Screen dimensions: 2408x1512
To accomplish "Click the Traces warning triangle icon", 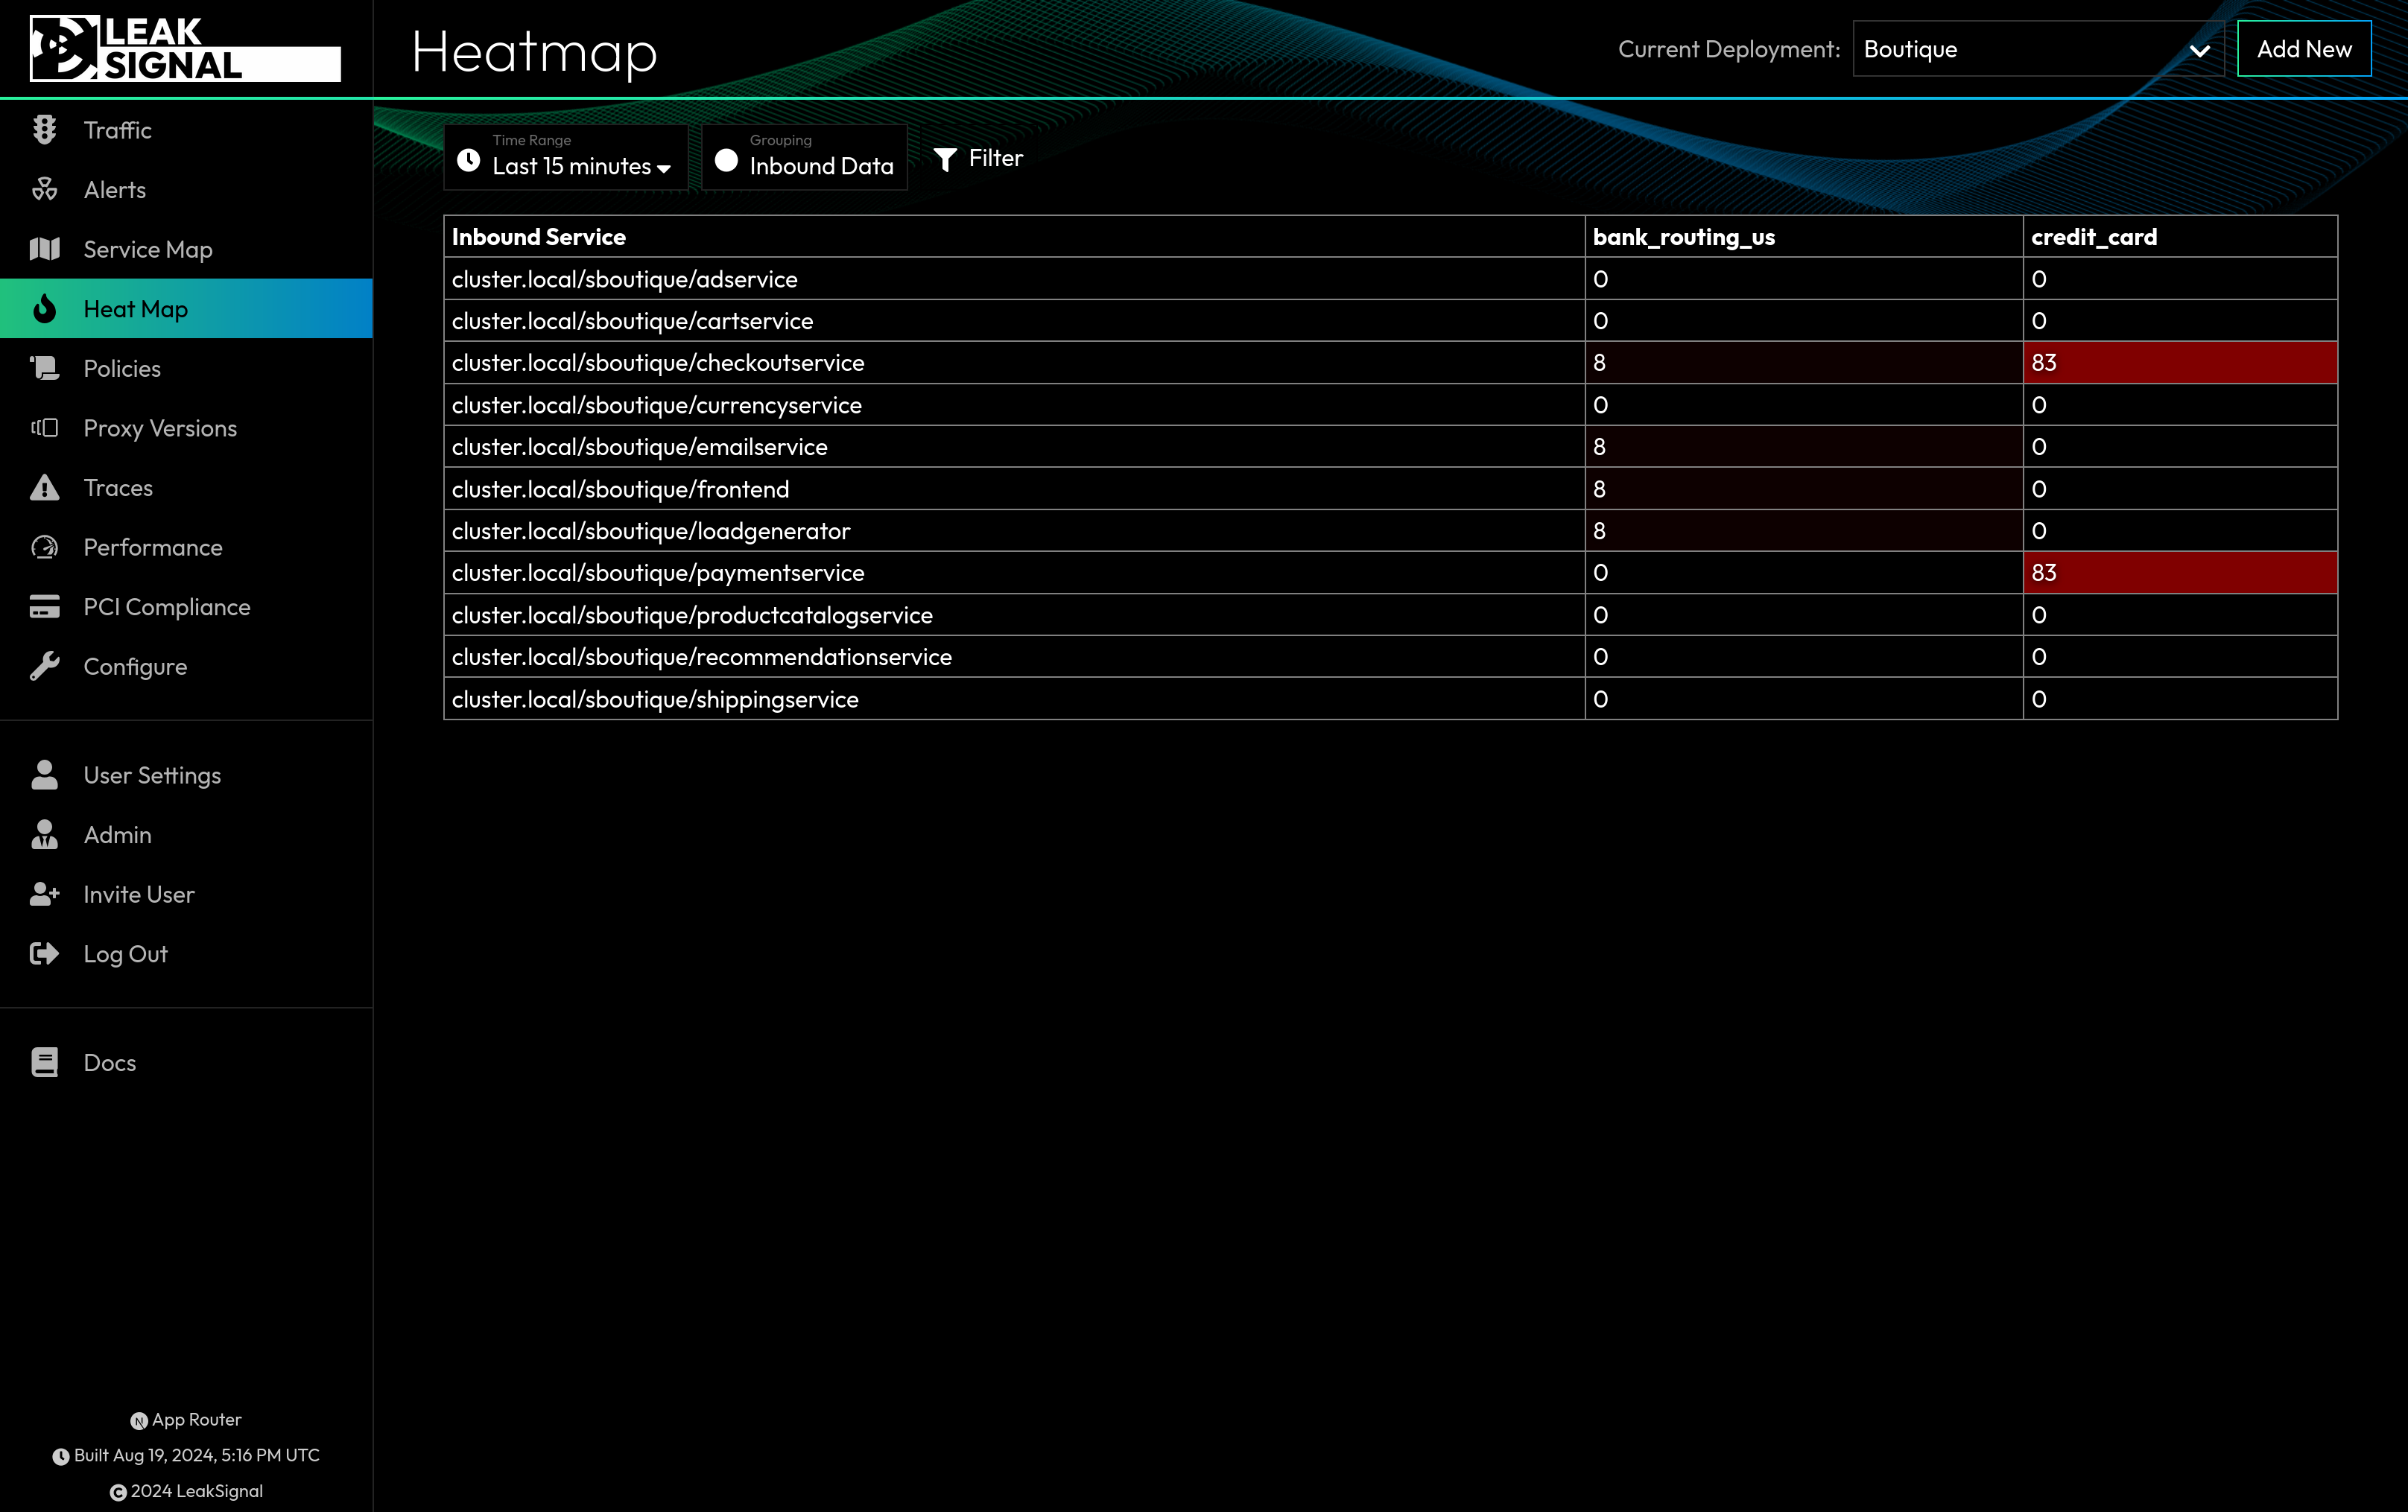I will coord(44,487).
